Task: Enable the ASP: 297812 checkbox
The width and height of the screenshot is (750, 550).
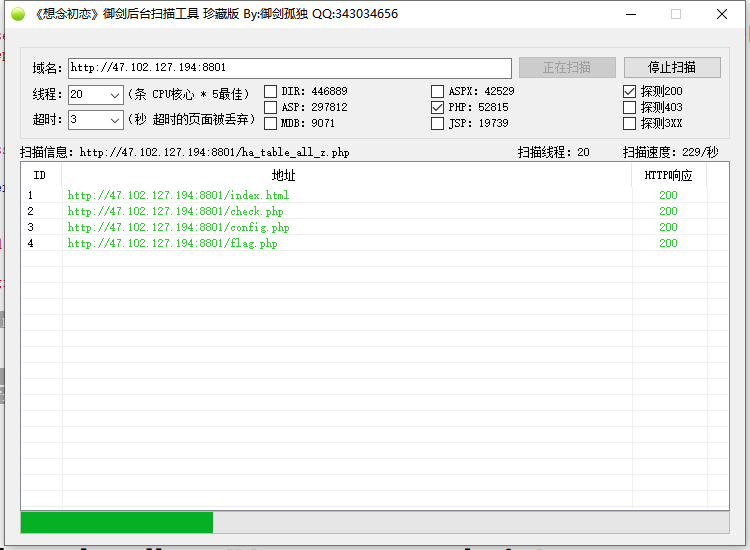Action: coord(271,107)
